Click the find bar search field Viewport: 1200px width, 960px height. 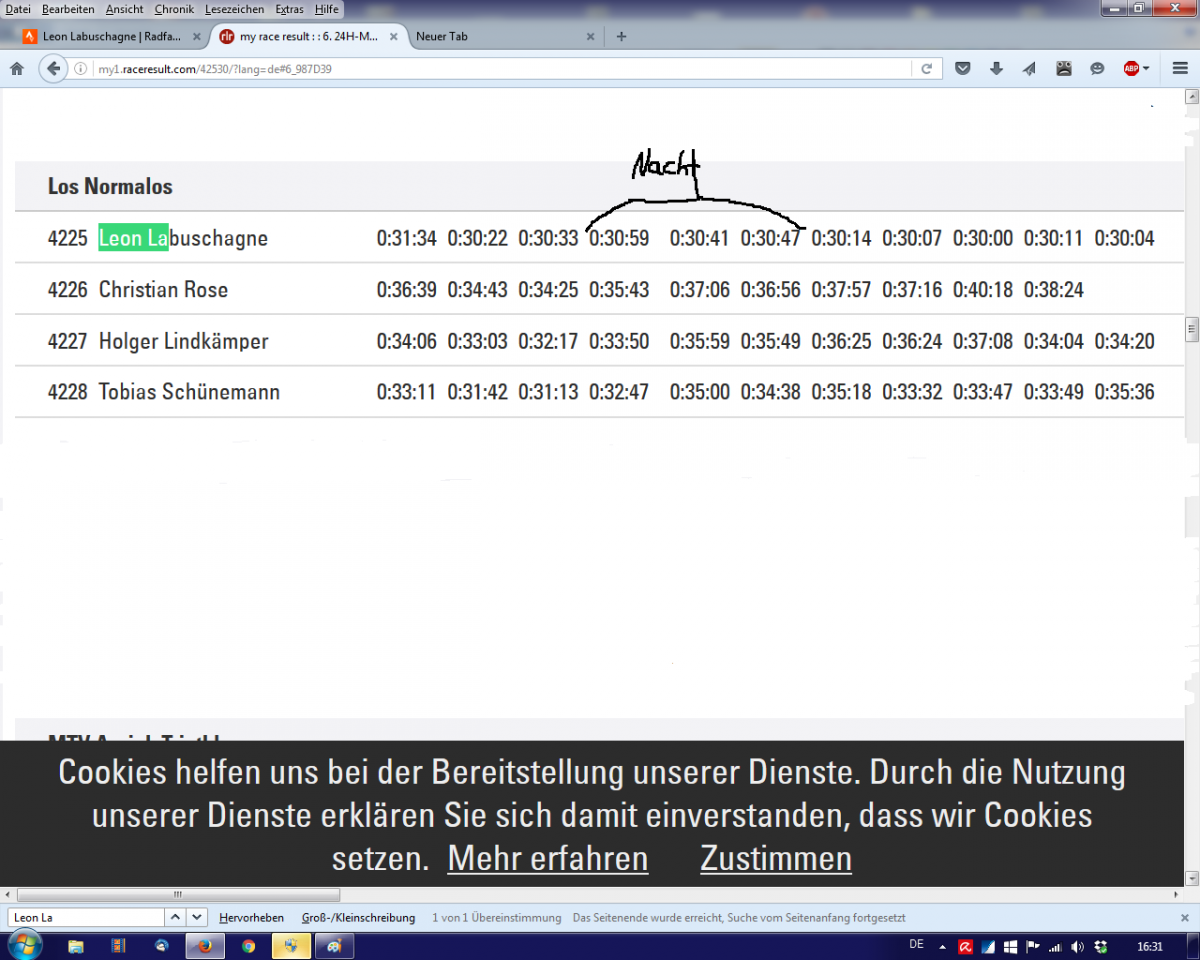[86, 917]
